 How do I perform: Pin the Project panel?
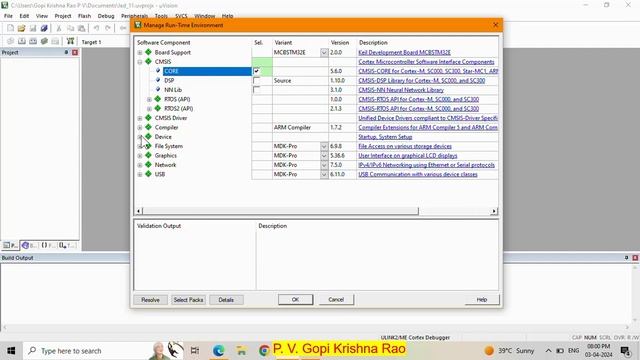click(x=66, y=52)
